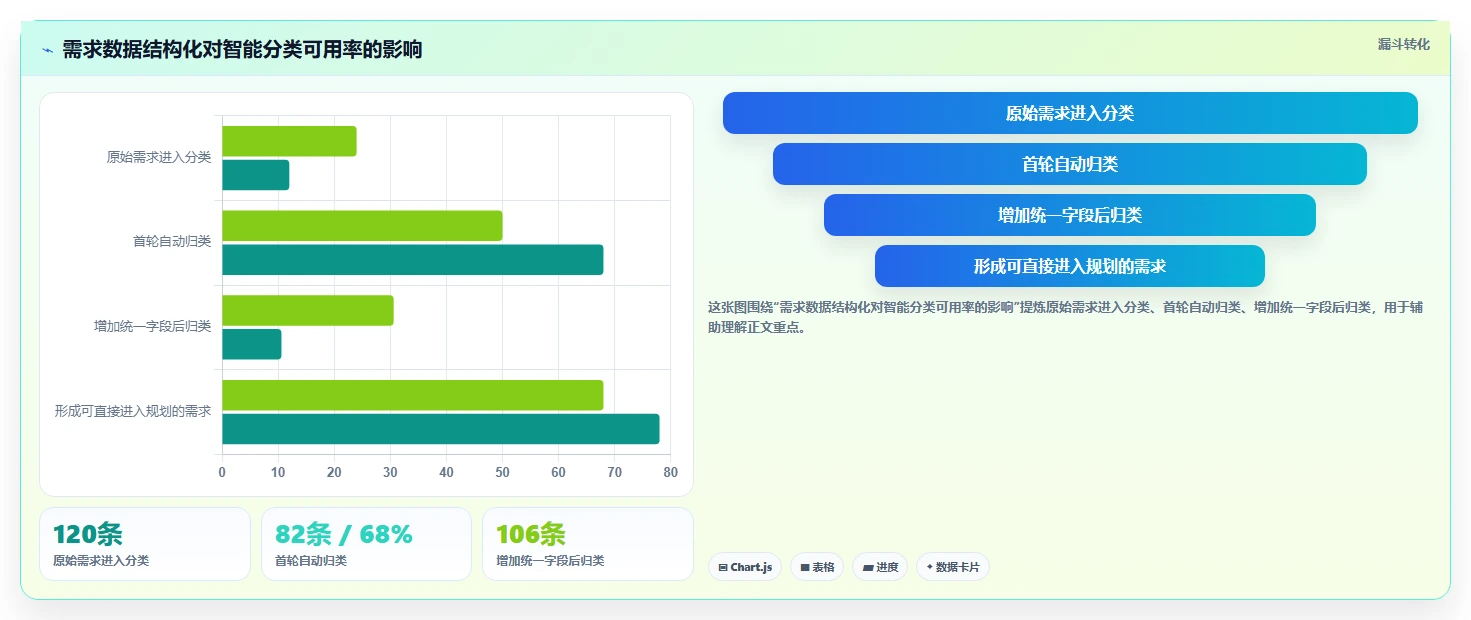Click the Chart.js tag
The width and height of the screenshot is (1471, 620).
pos(745,567)
